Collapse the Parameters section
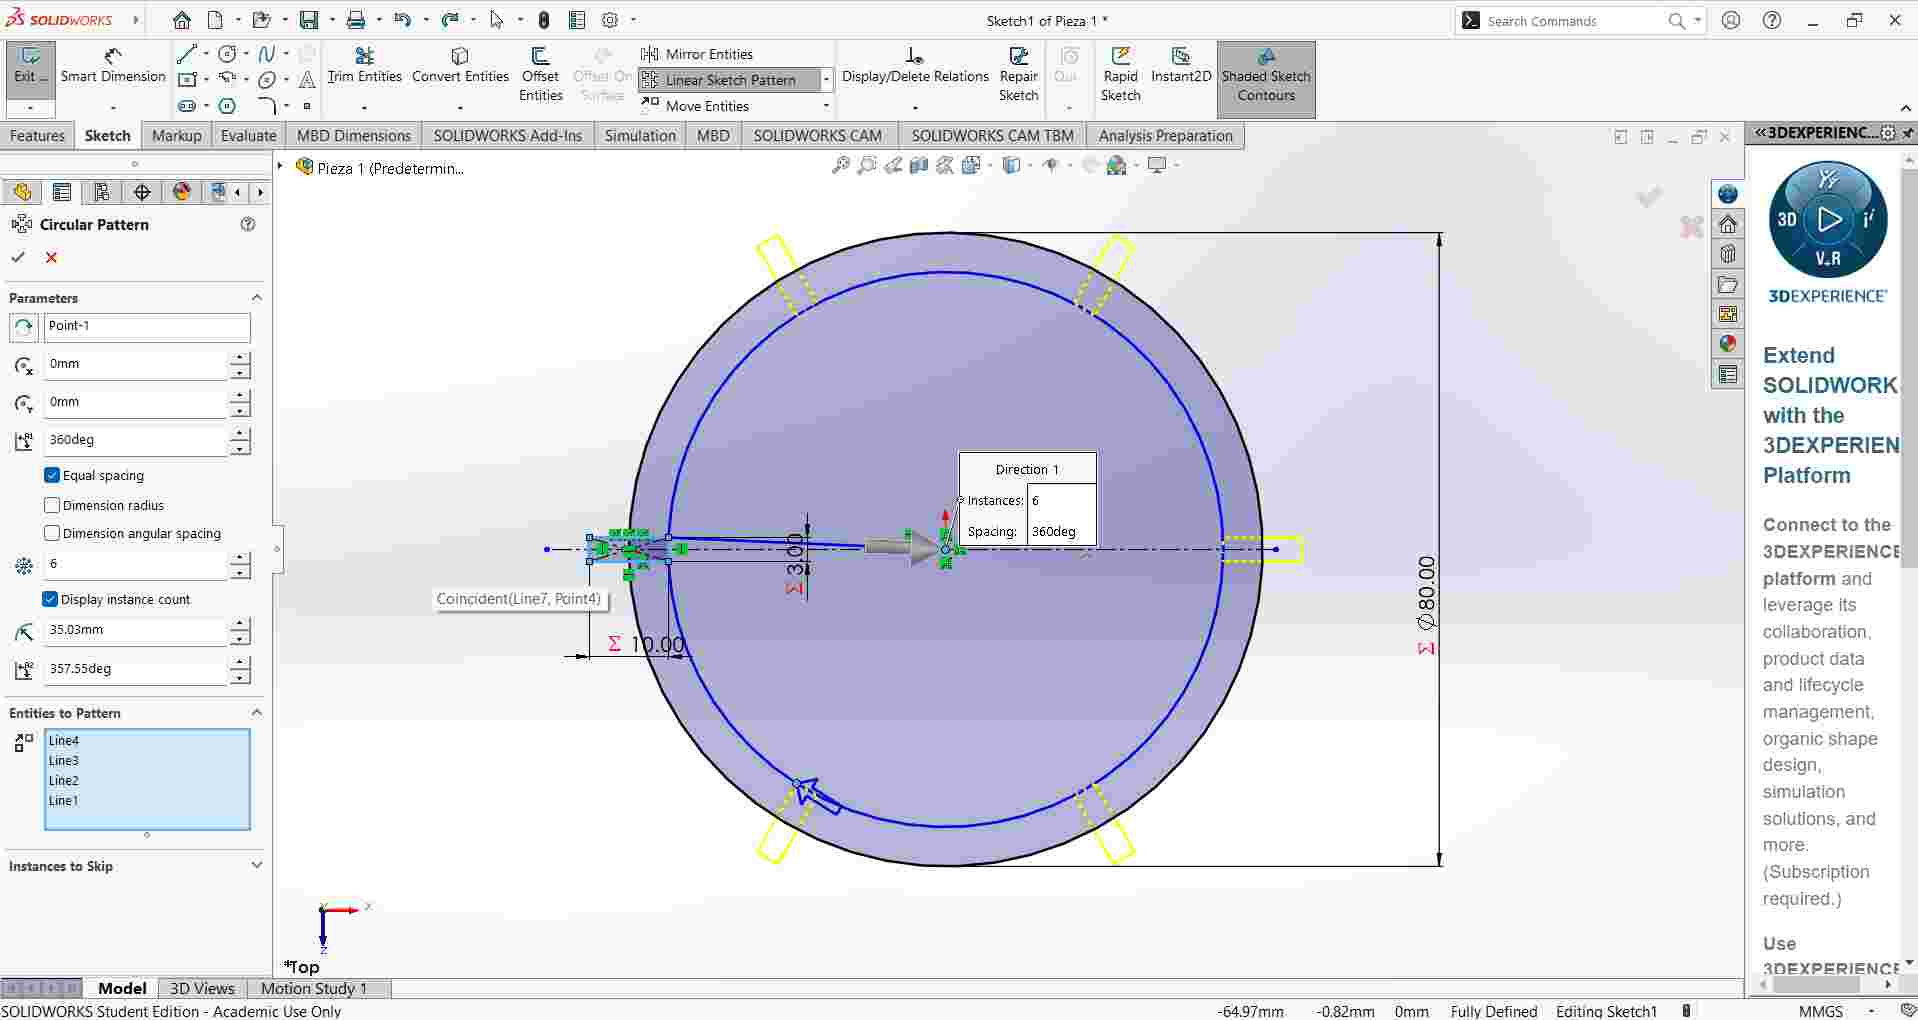This screenshot has height=1020, width=1918. pos(256,298)
